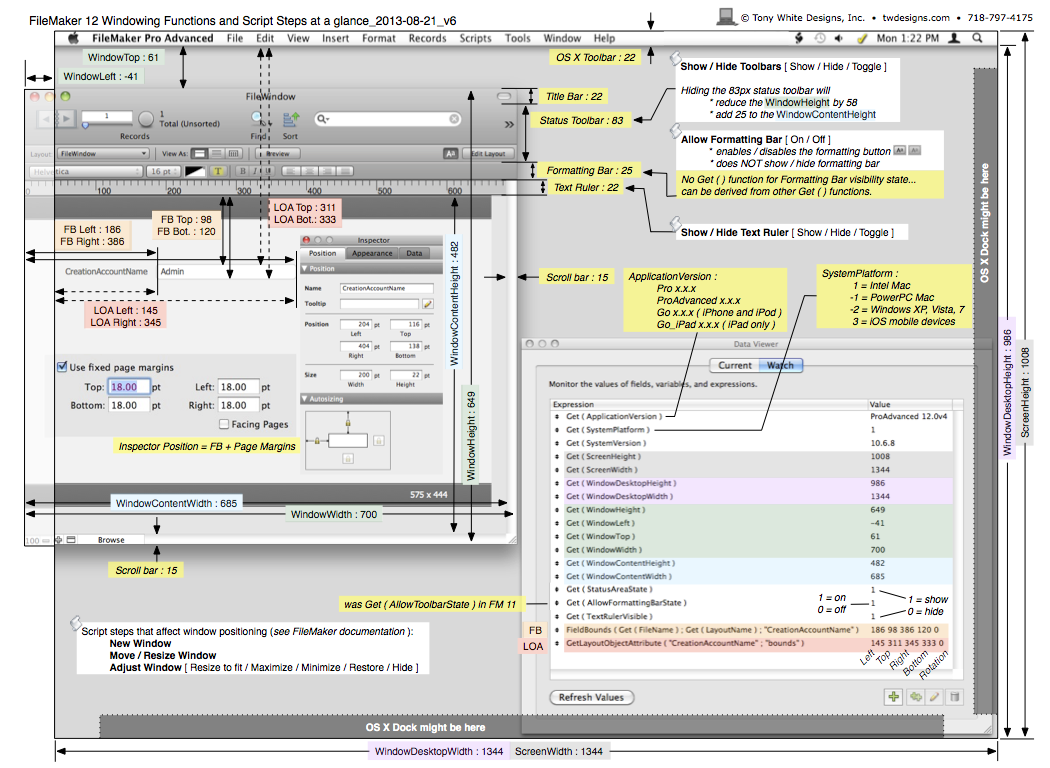Click the duplicate expression arrows icon

click(915, 697)
